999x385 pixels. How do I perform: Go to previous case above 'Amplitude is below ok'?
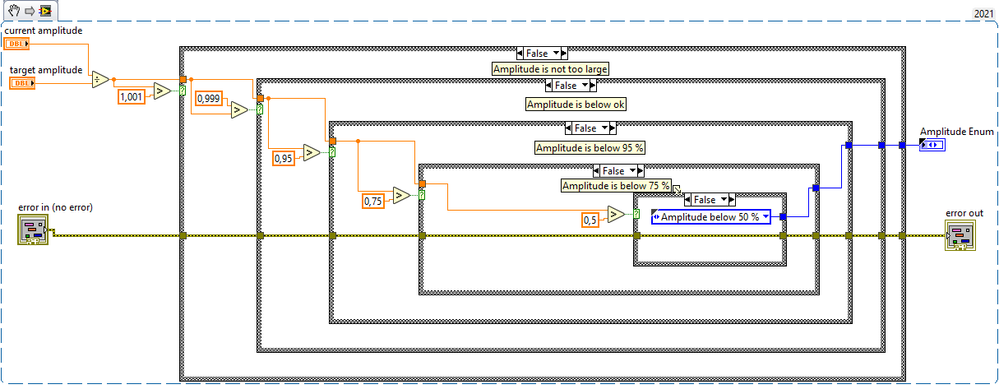coord(549,85)
